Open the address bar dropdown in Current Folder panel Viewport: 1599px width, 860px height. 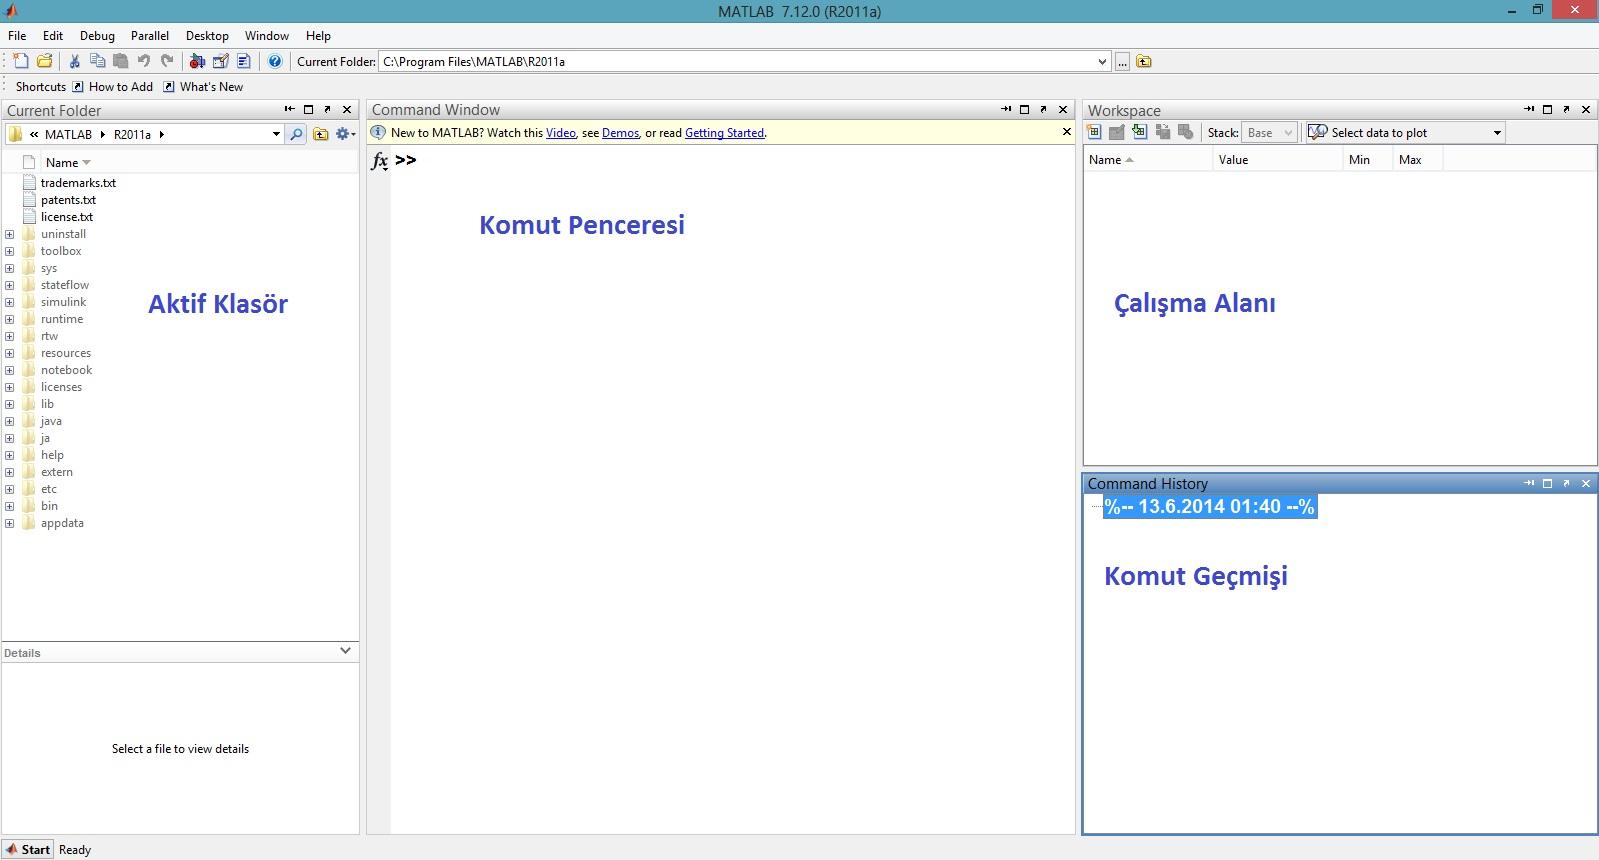tap(276, 134)
